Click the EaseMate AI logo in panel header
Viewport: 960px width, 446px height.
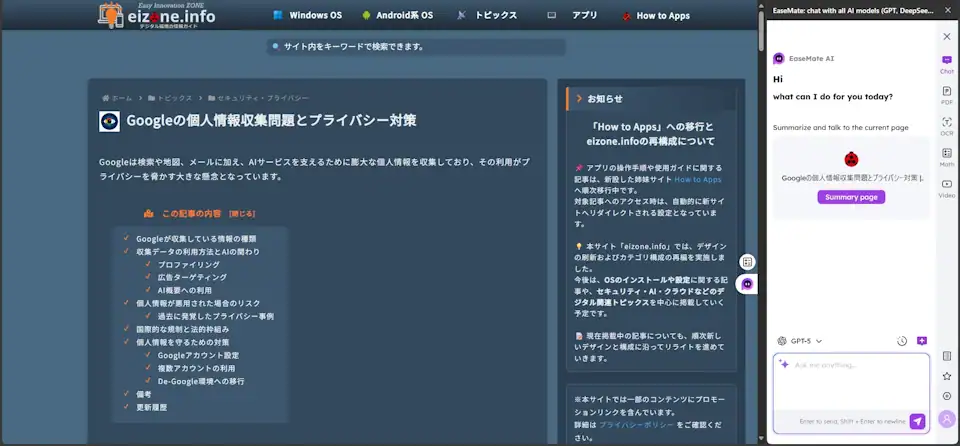(x=779, y=59)
